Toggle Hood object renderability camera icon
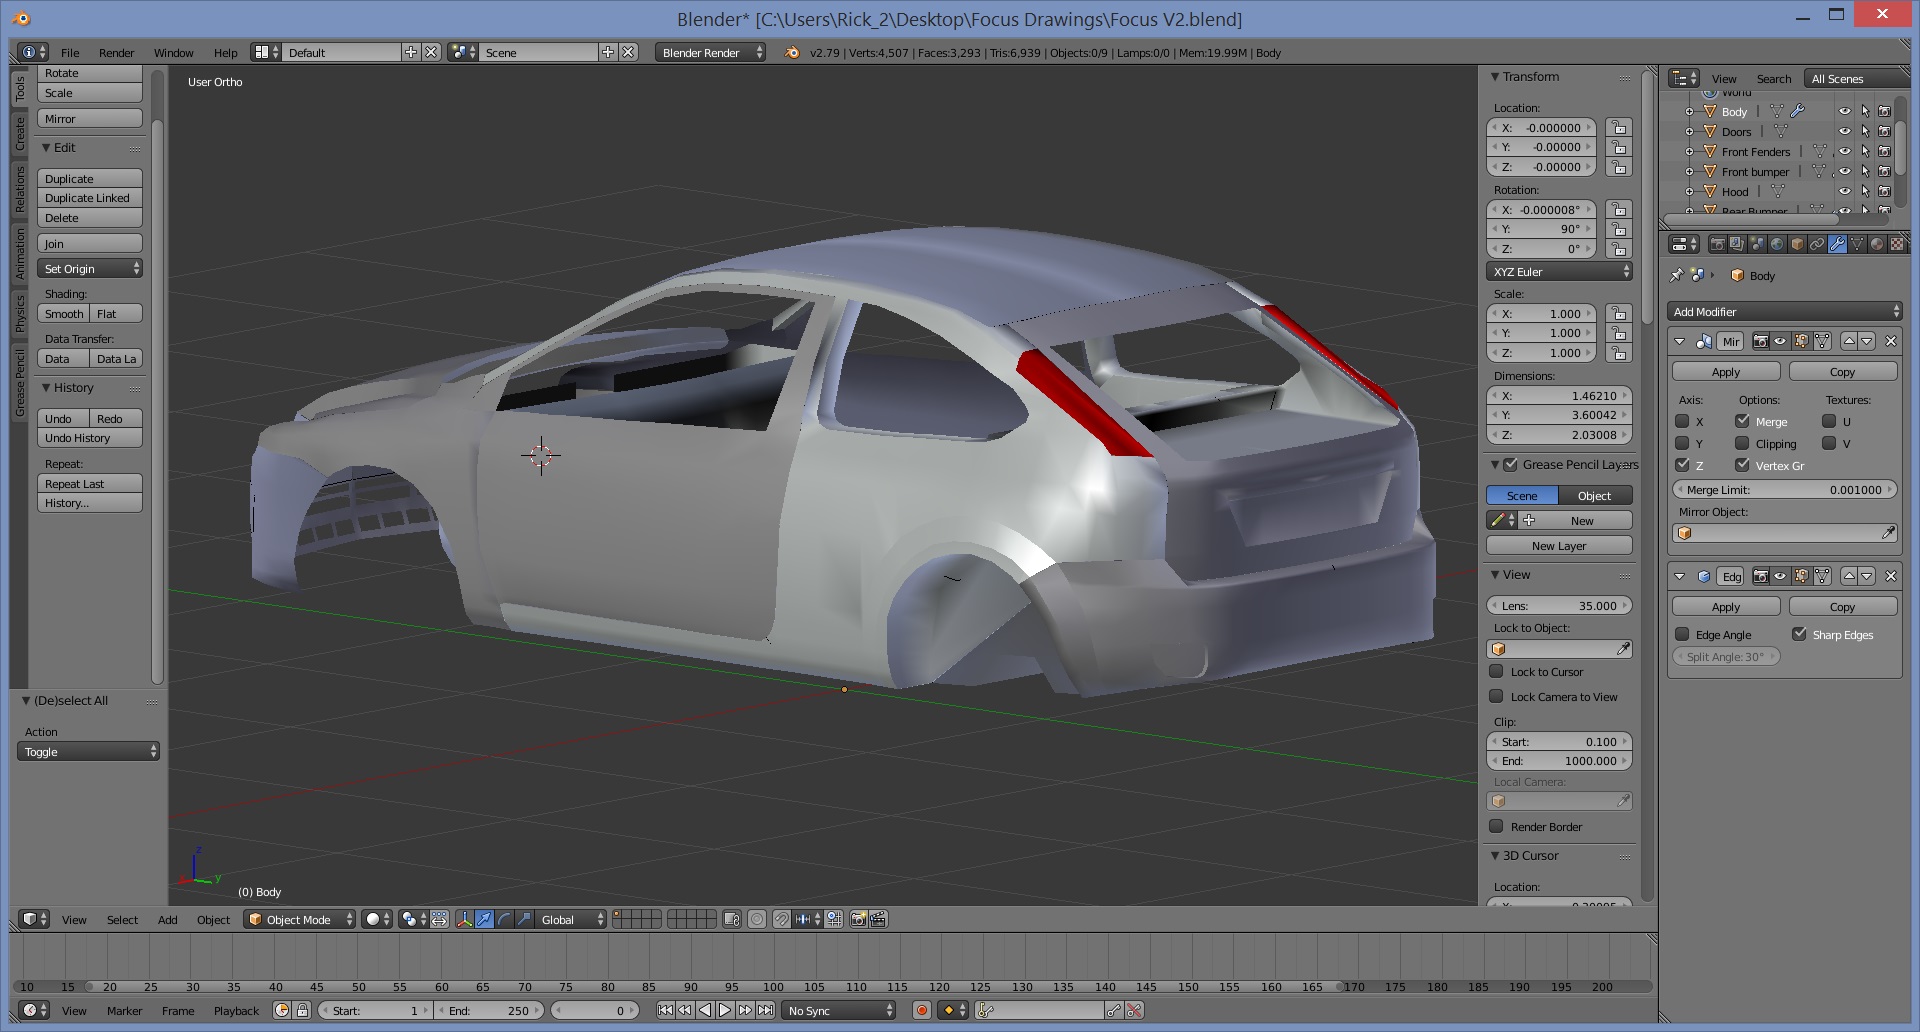This screenshot has height=1032, width=1920. coord(1884,191)
